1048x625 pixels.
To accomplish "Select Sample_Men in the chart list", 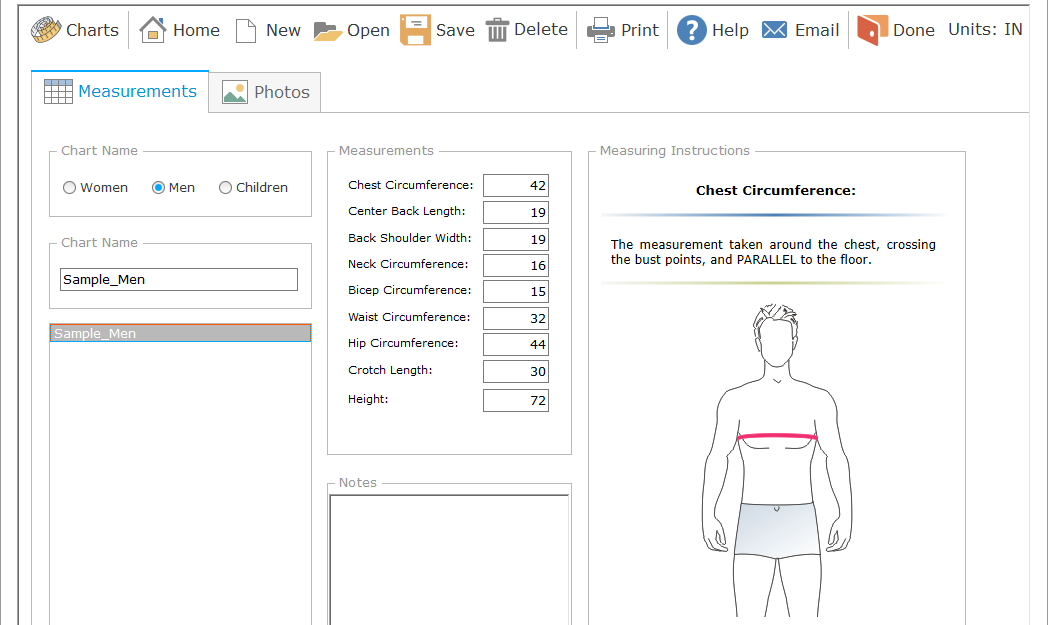I will tap(180, 334).
